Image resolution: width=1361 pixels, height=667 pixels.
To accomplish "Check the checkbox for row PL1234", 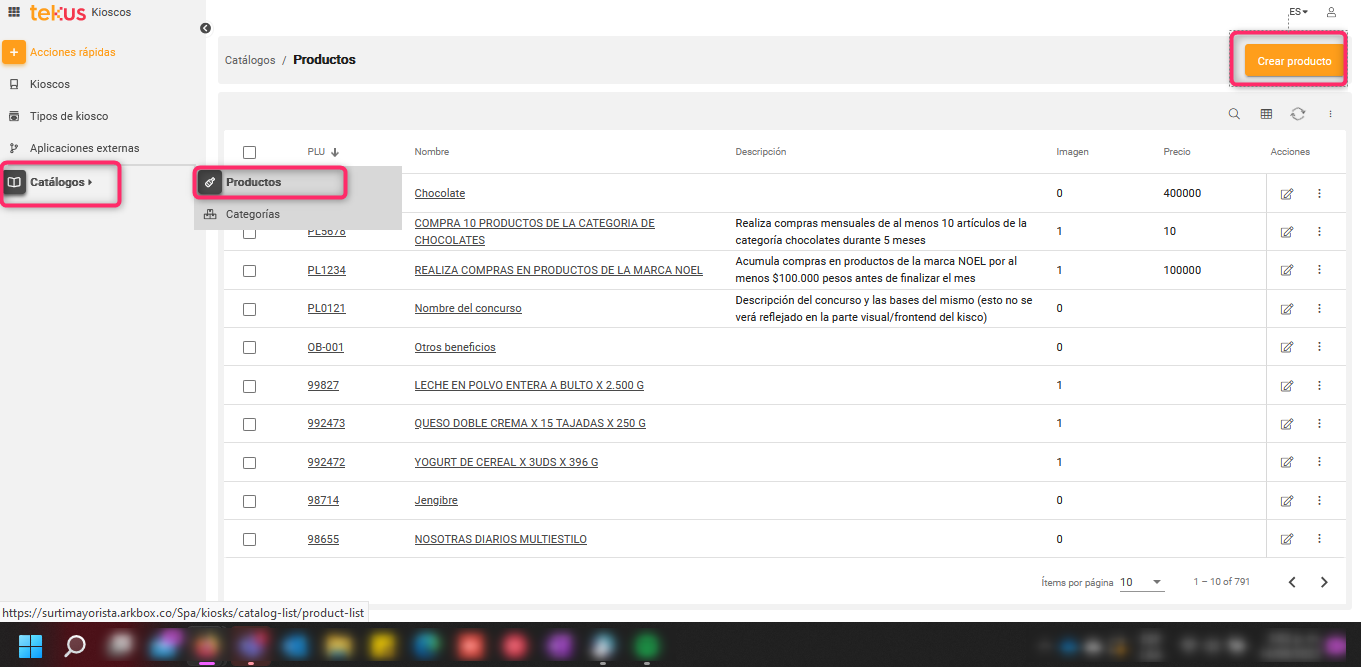I will (x=249, y=270).
